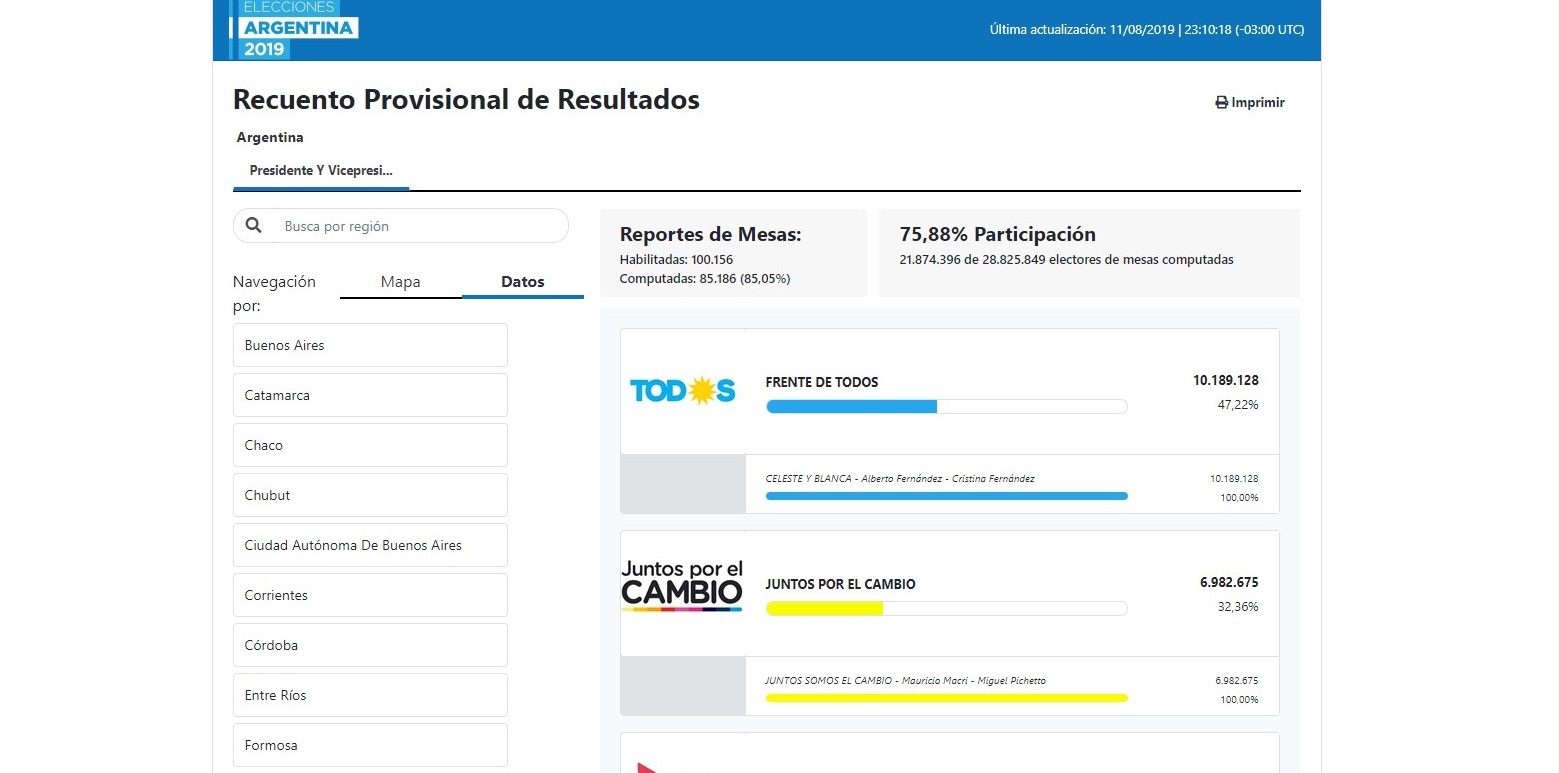This screenshot has height=773, width=1559.
Task: Click the search magnifier icon
Action: [x=254, y=226]
